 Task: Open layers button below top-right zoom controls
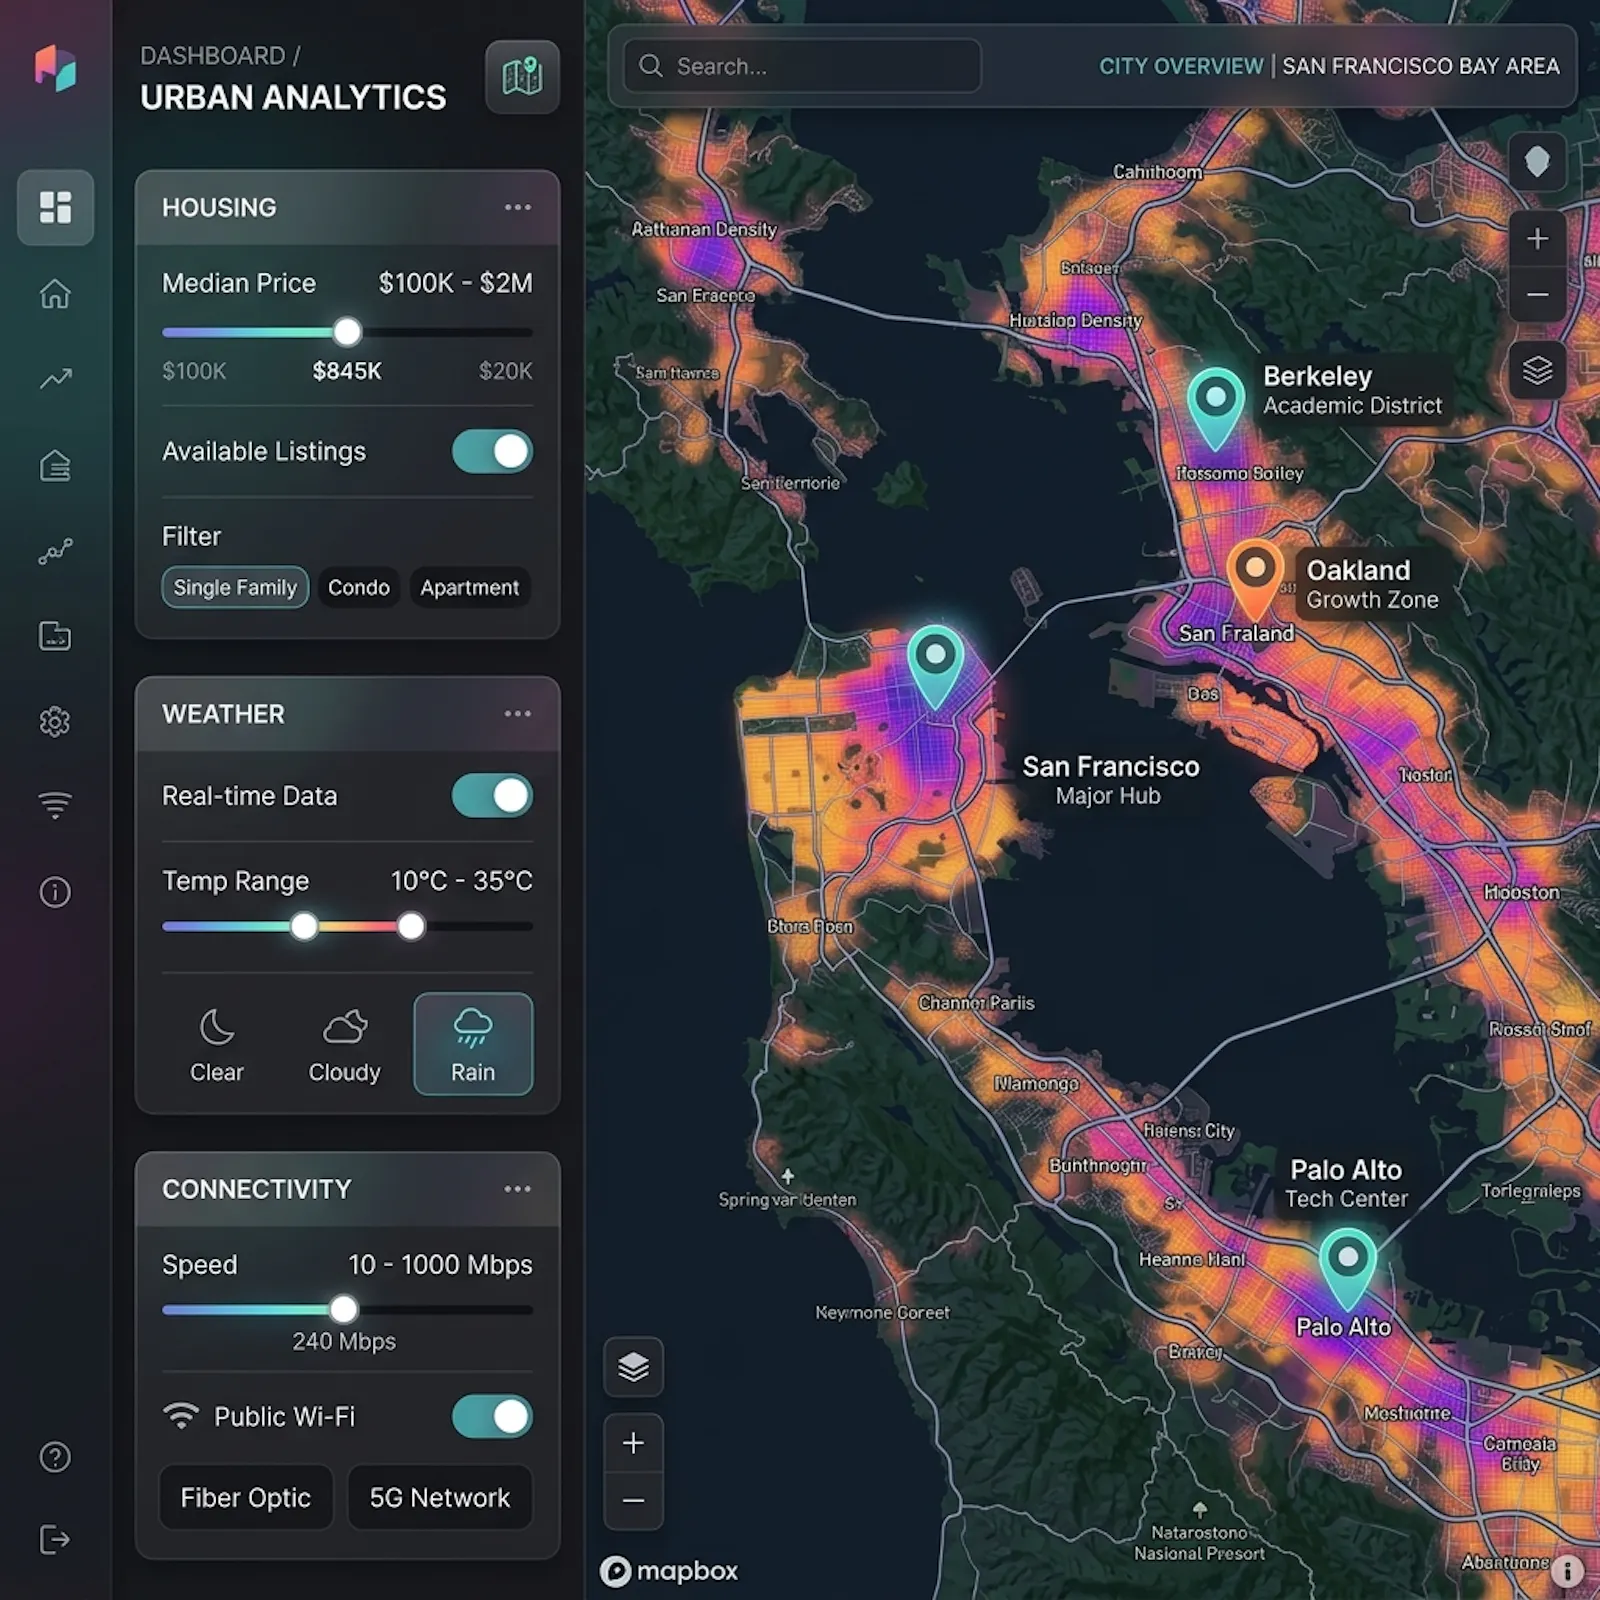coord(1537,371)
